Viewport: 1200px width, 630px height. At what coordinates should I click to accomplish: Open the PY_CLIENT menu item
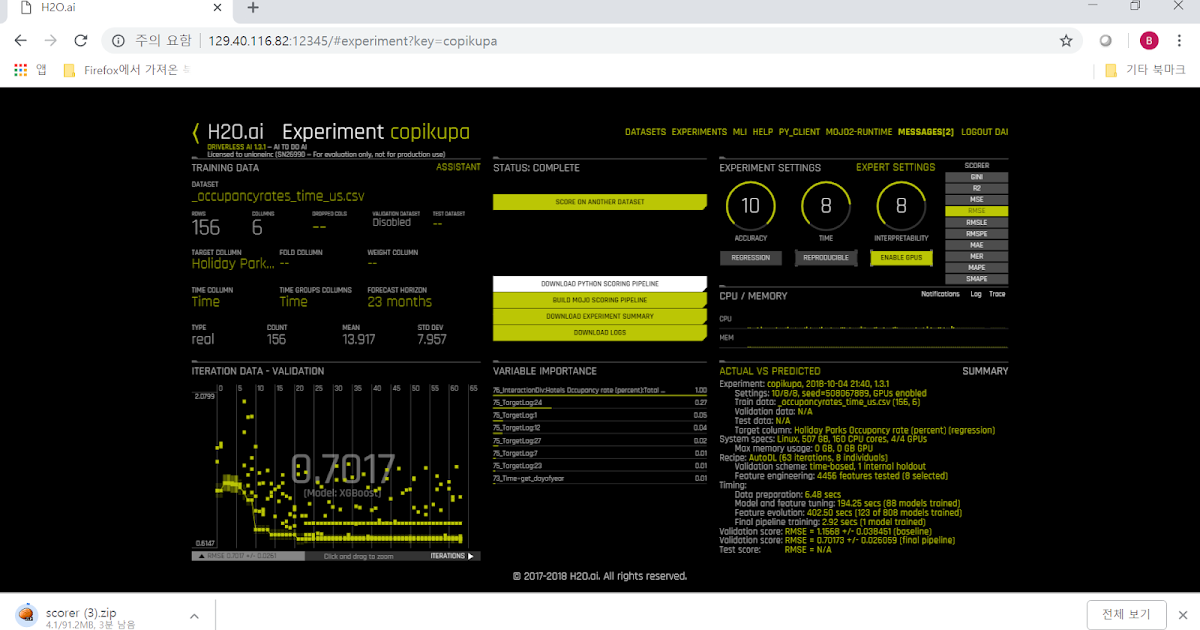799,132
